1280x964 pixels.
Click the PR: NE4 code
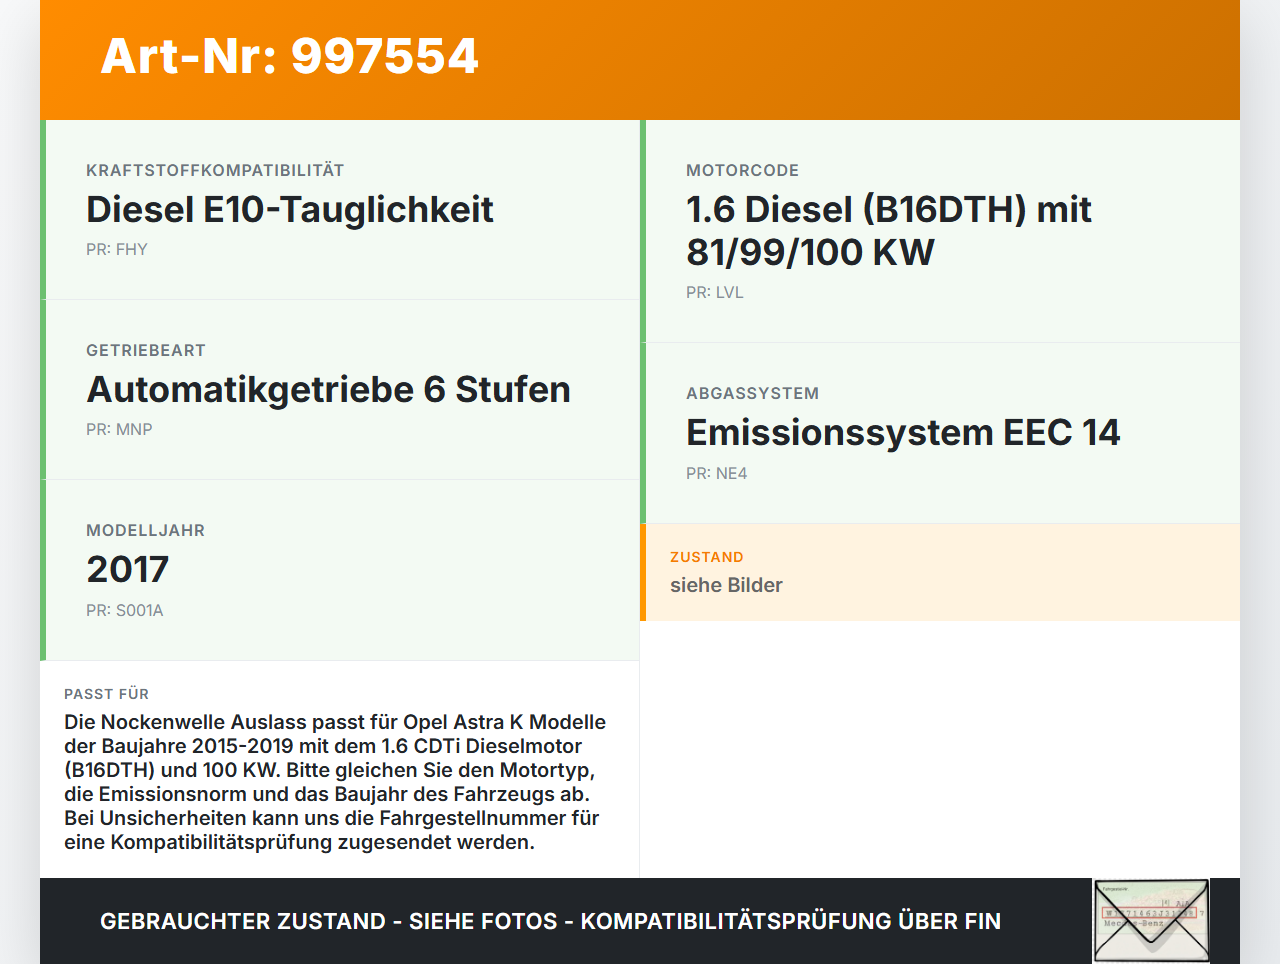click(717, 474)
